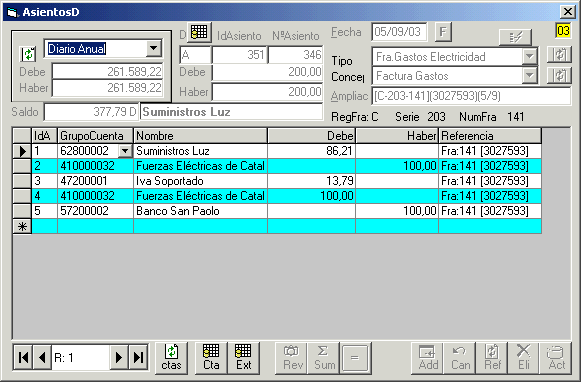Click the ctas refresh button

[171, 358]
